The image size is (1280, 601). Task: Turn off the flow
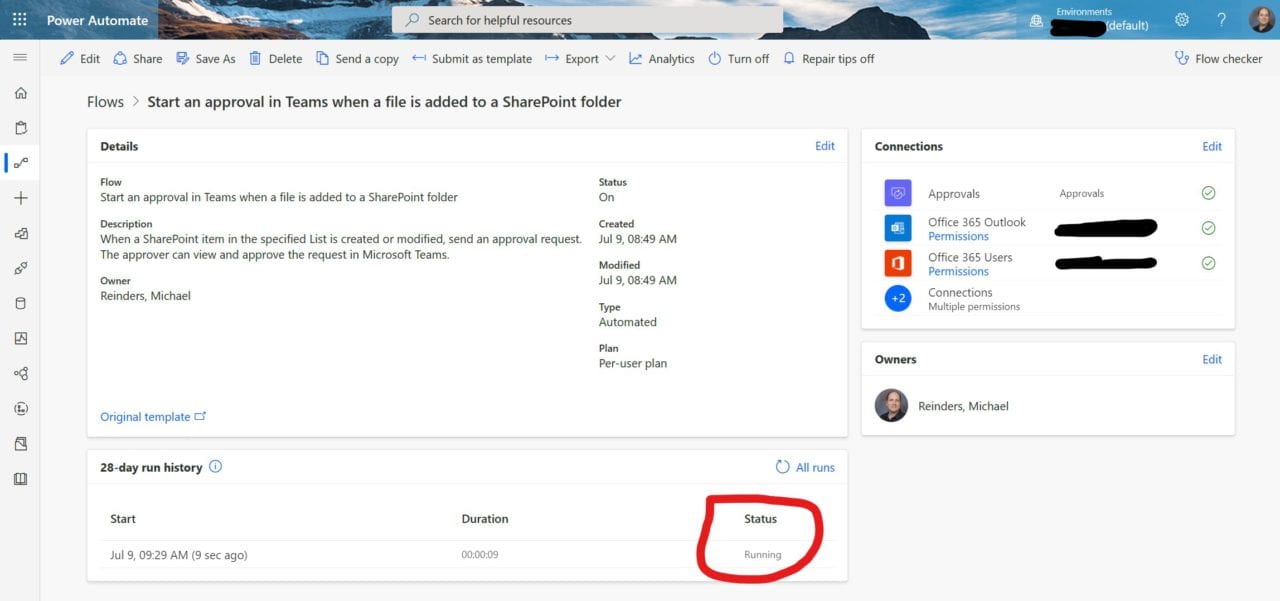738,59
